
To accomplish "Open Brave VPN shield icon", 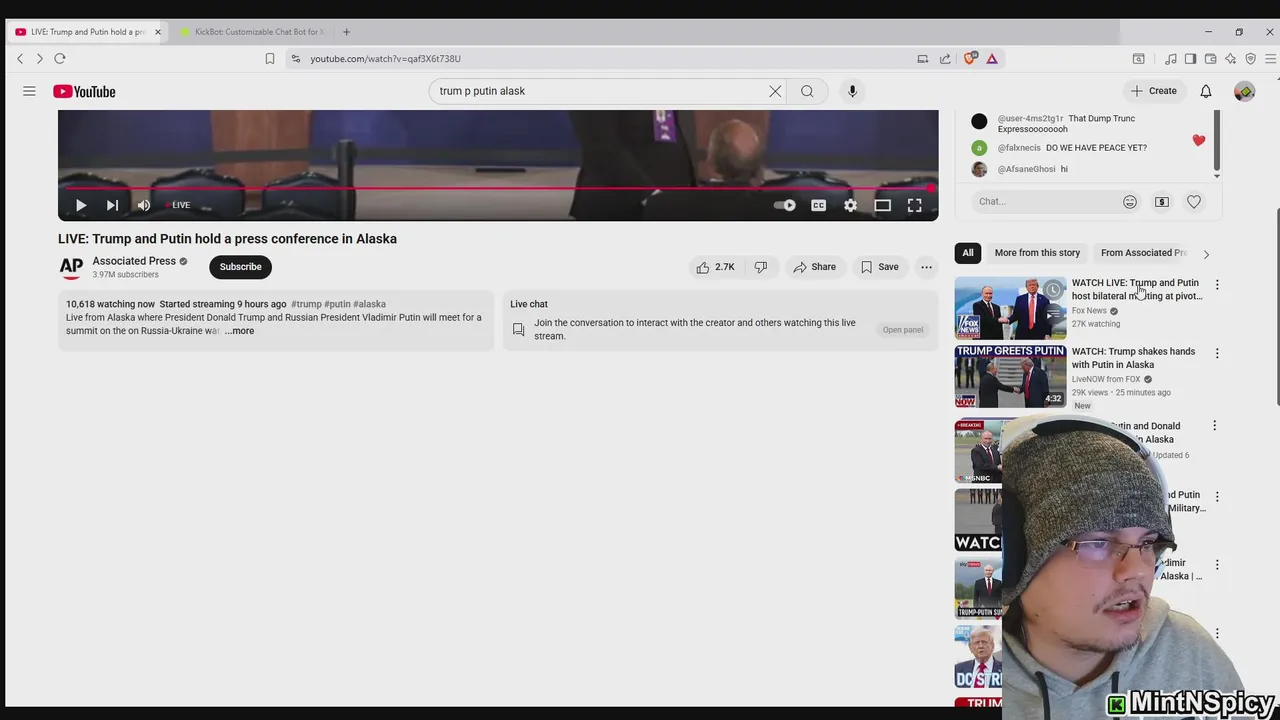I will [1250, 59].
